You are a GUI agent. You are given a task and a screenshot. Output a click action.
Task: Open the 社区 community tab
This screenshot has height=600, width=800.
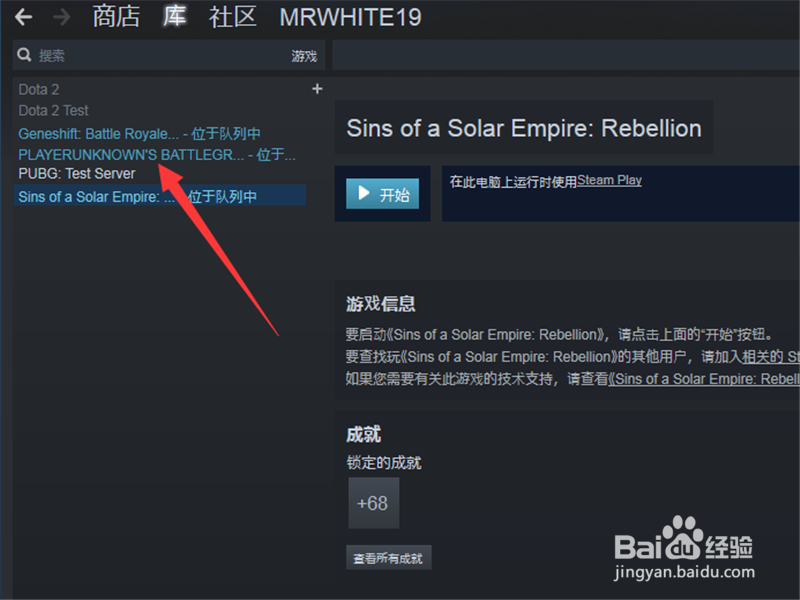[x=233, y=17]
